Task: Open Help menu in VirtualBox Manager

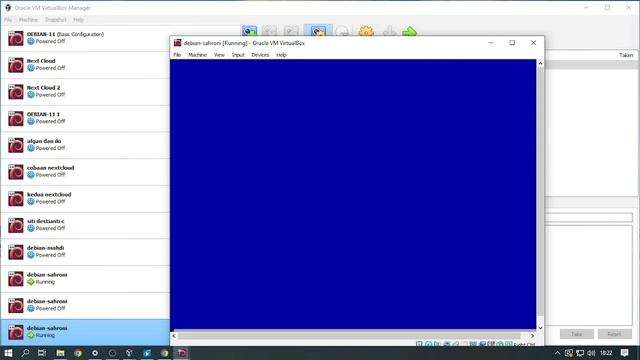Action: (78, 20)
